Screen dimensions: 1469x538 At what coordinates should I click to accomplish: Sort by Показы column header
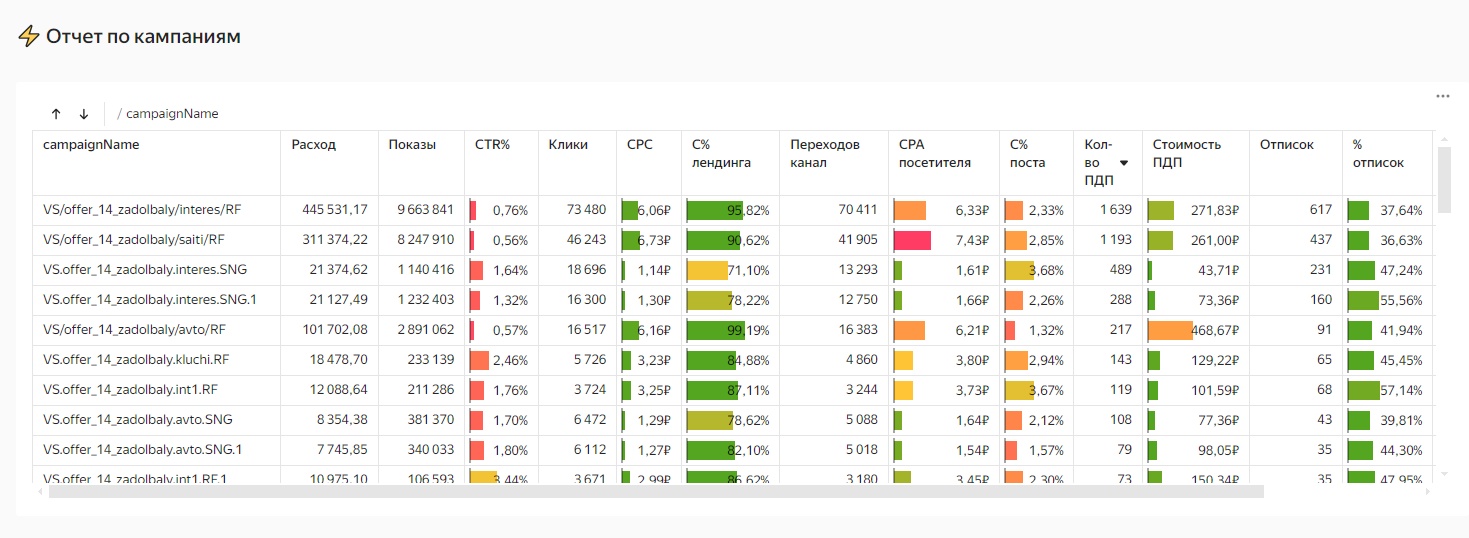pos(421,163)
